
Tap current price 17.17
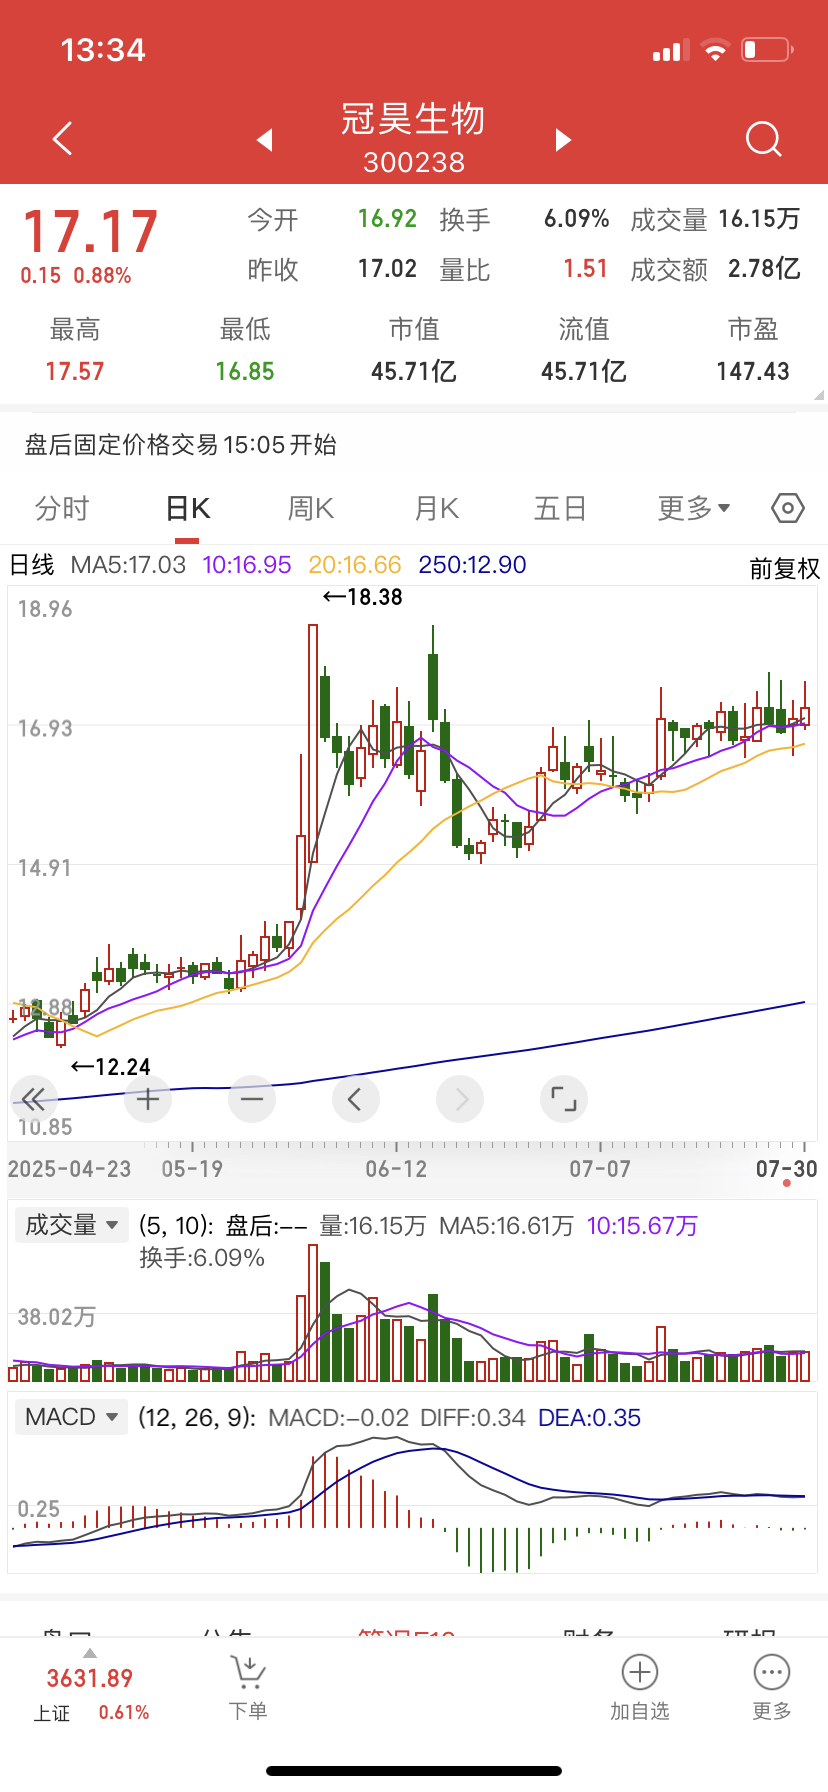click(90, 232)
